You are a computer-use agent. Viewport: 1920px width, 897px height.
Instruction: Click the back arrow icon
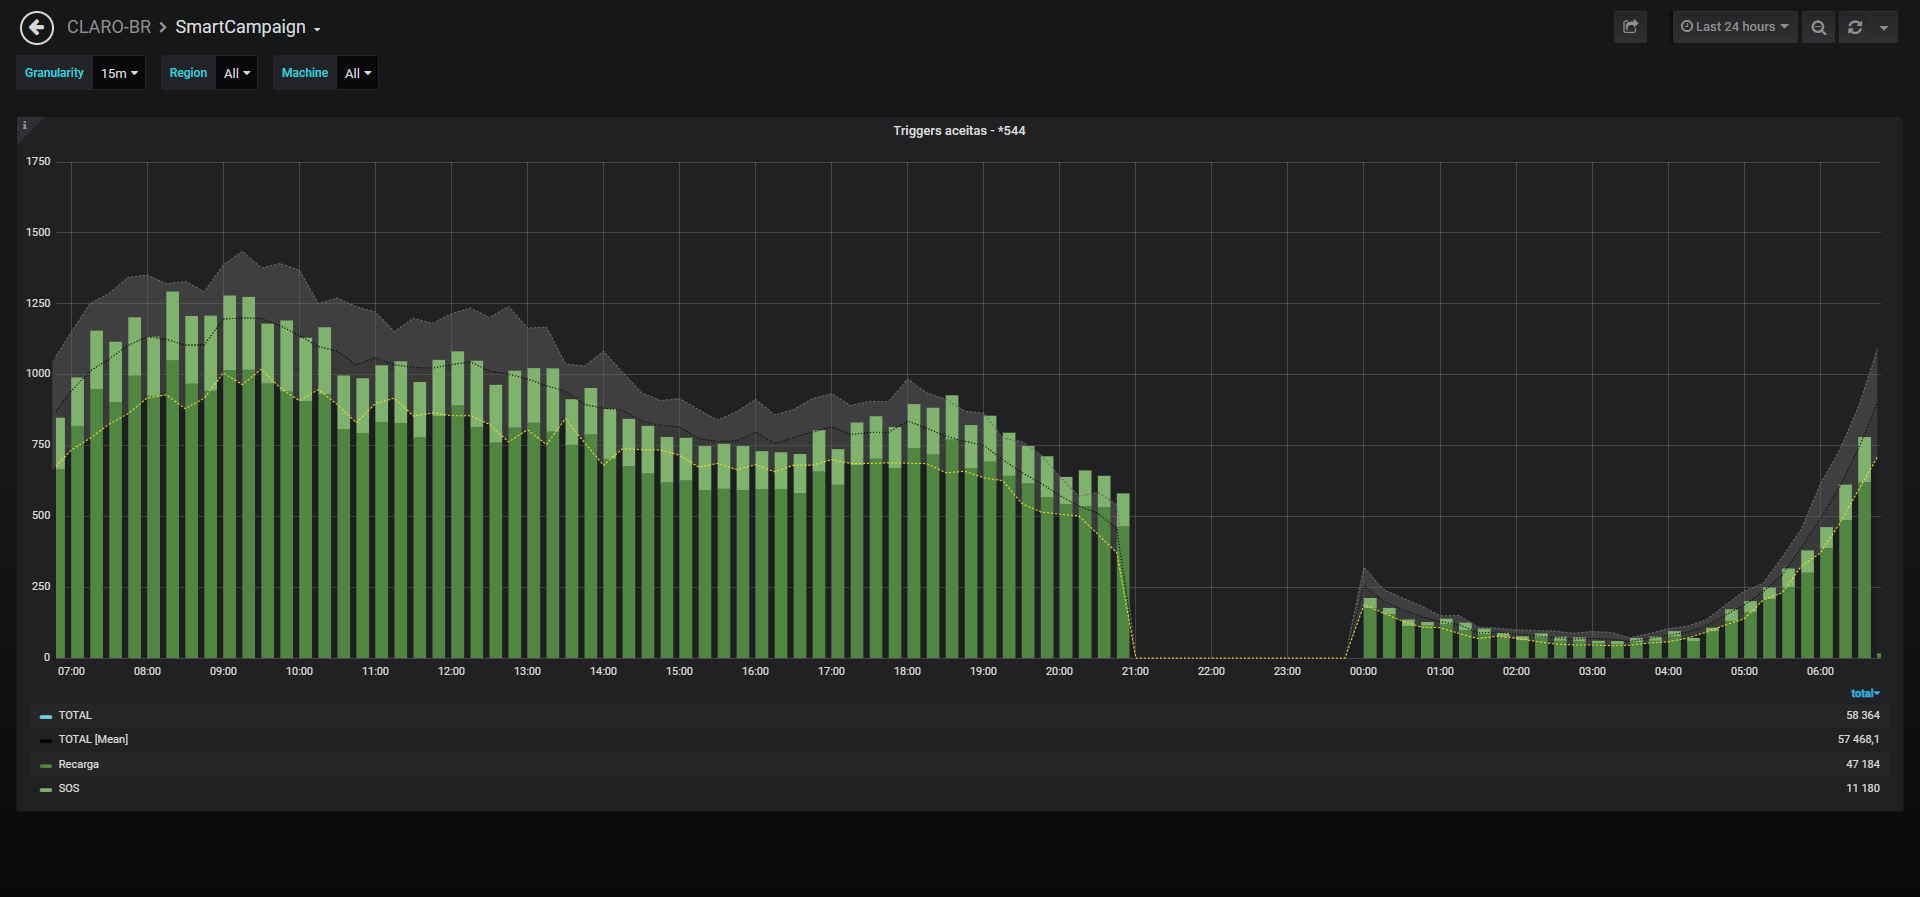tap(37, 28)
